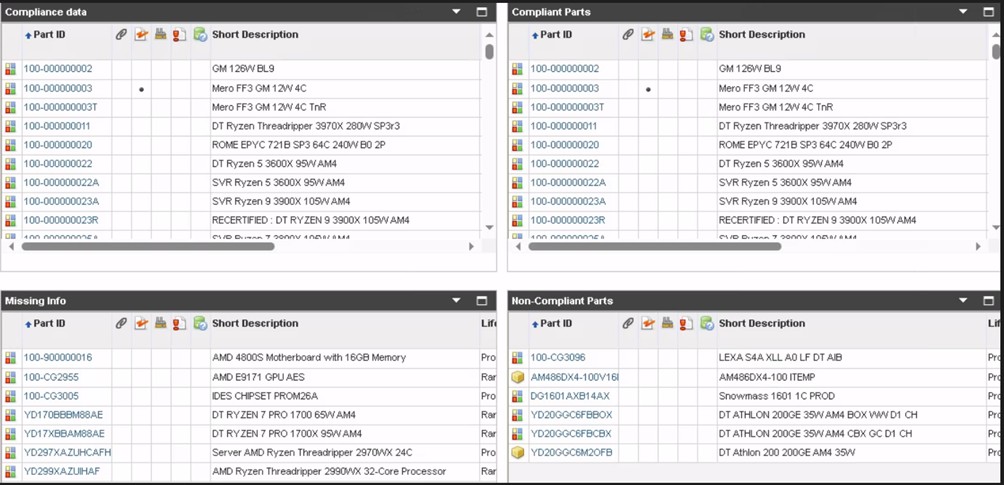Click the vertical scrollbar down arrow in Compliant Parts
1004x485 pixels.
coord(996,228)
